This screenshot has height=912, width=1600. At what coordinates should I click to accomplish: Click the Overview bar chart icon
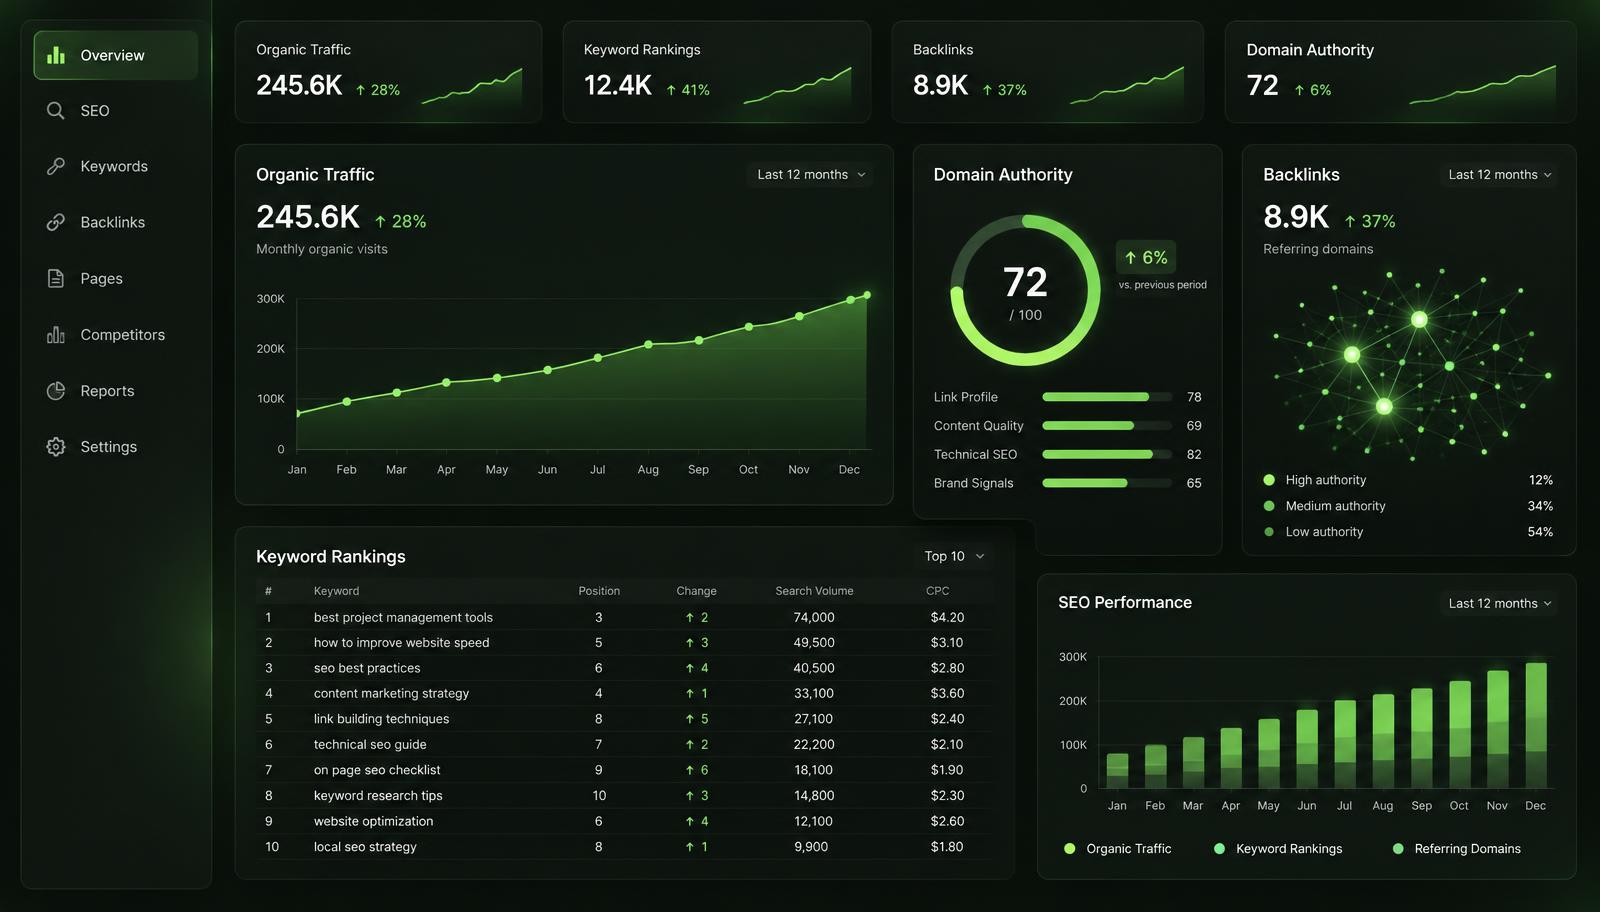pyautogui.click(x=56, y=55)
